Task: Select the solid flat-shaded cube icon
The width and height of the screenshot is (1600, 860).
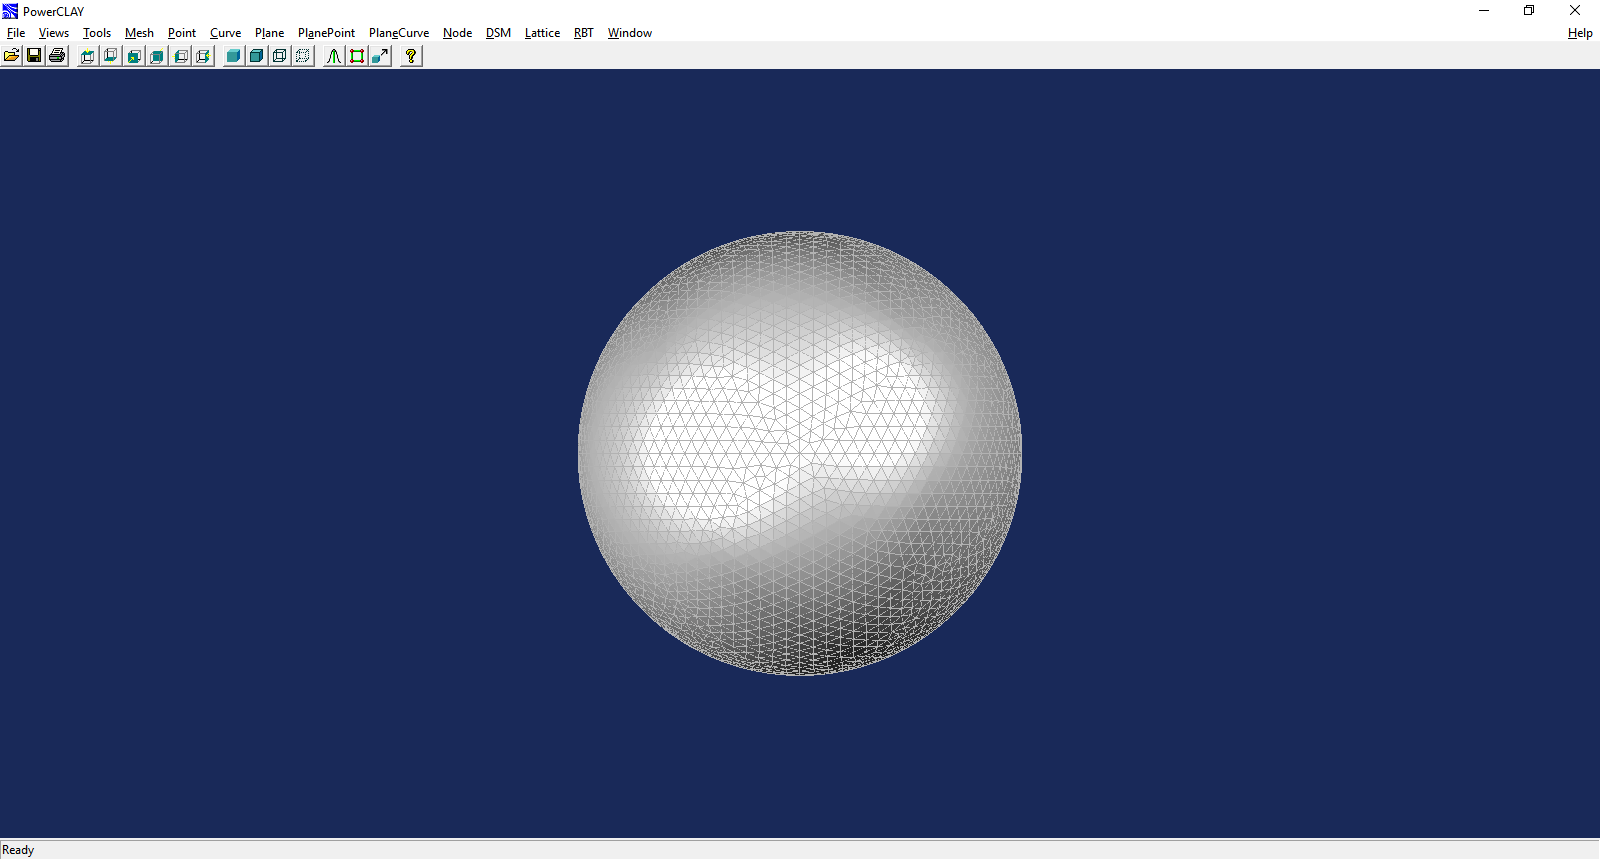Action: tap(233, 56)
